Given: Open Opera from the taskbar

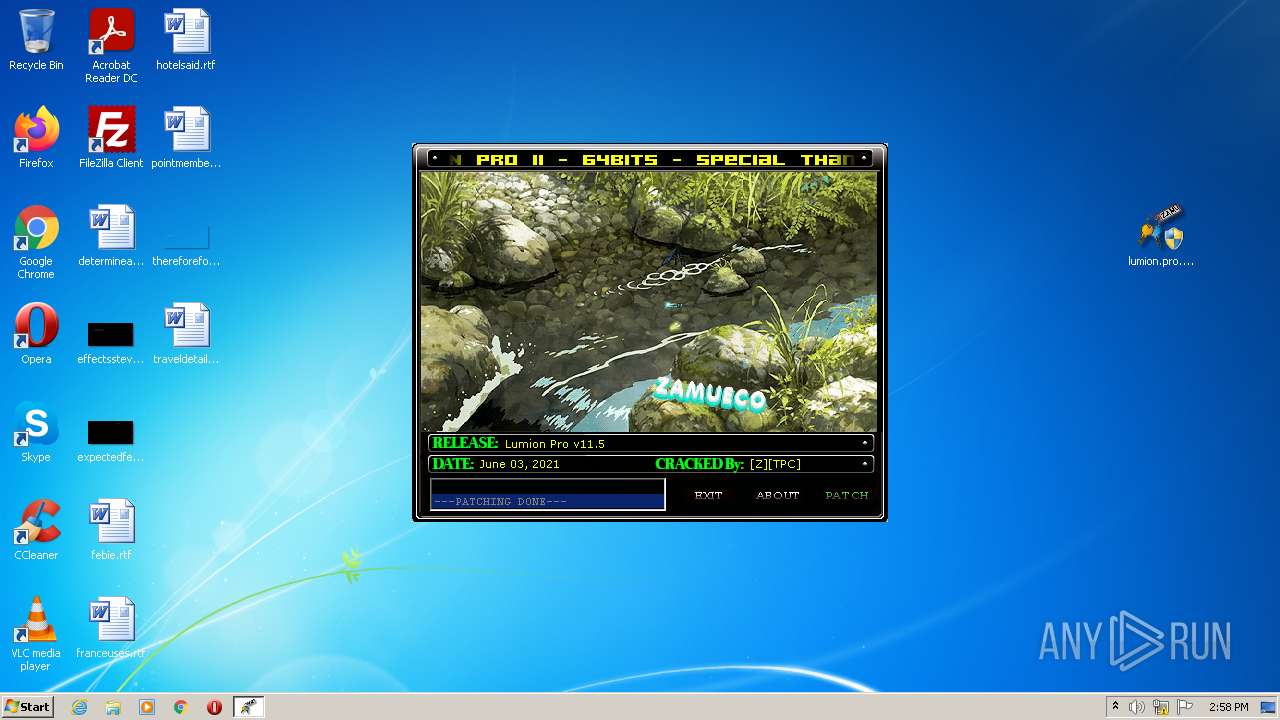Looking at the screenshot, I should [214, 707].
